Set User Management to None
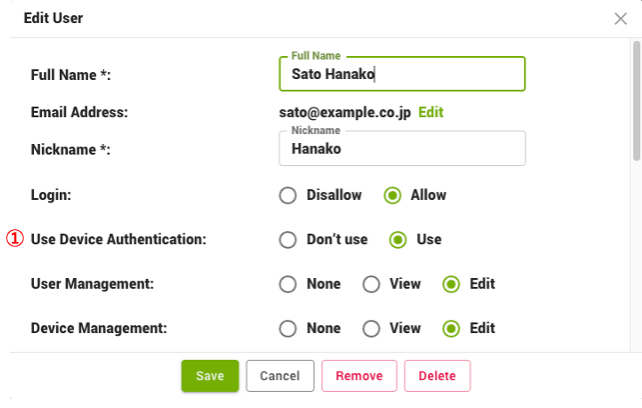This screenshot has width=642, height=408. coord(288,284)
